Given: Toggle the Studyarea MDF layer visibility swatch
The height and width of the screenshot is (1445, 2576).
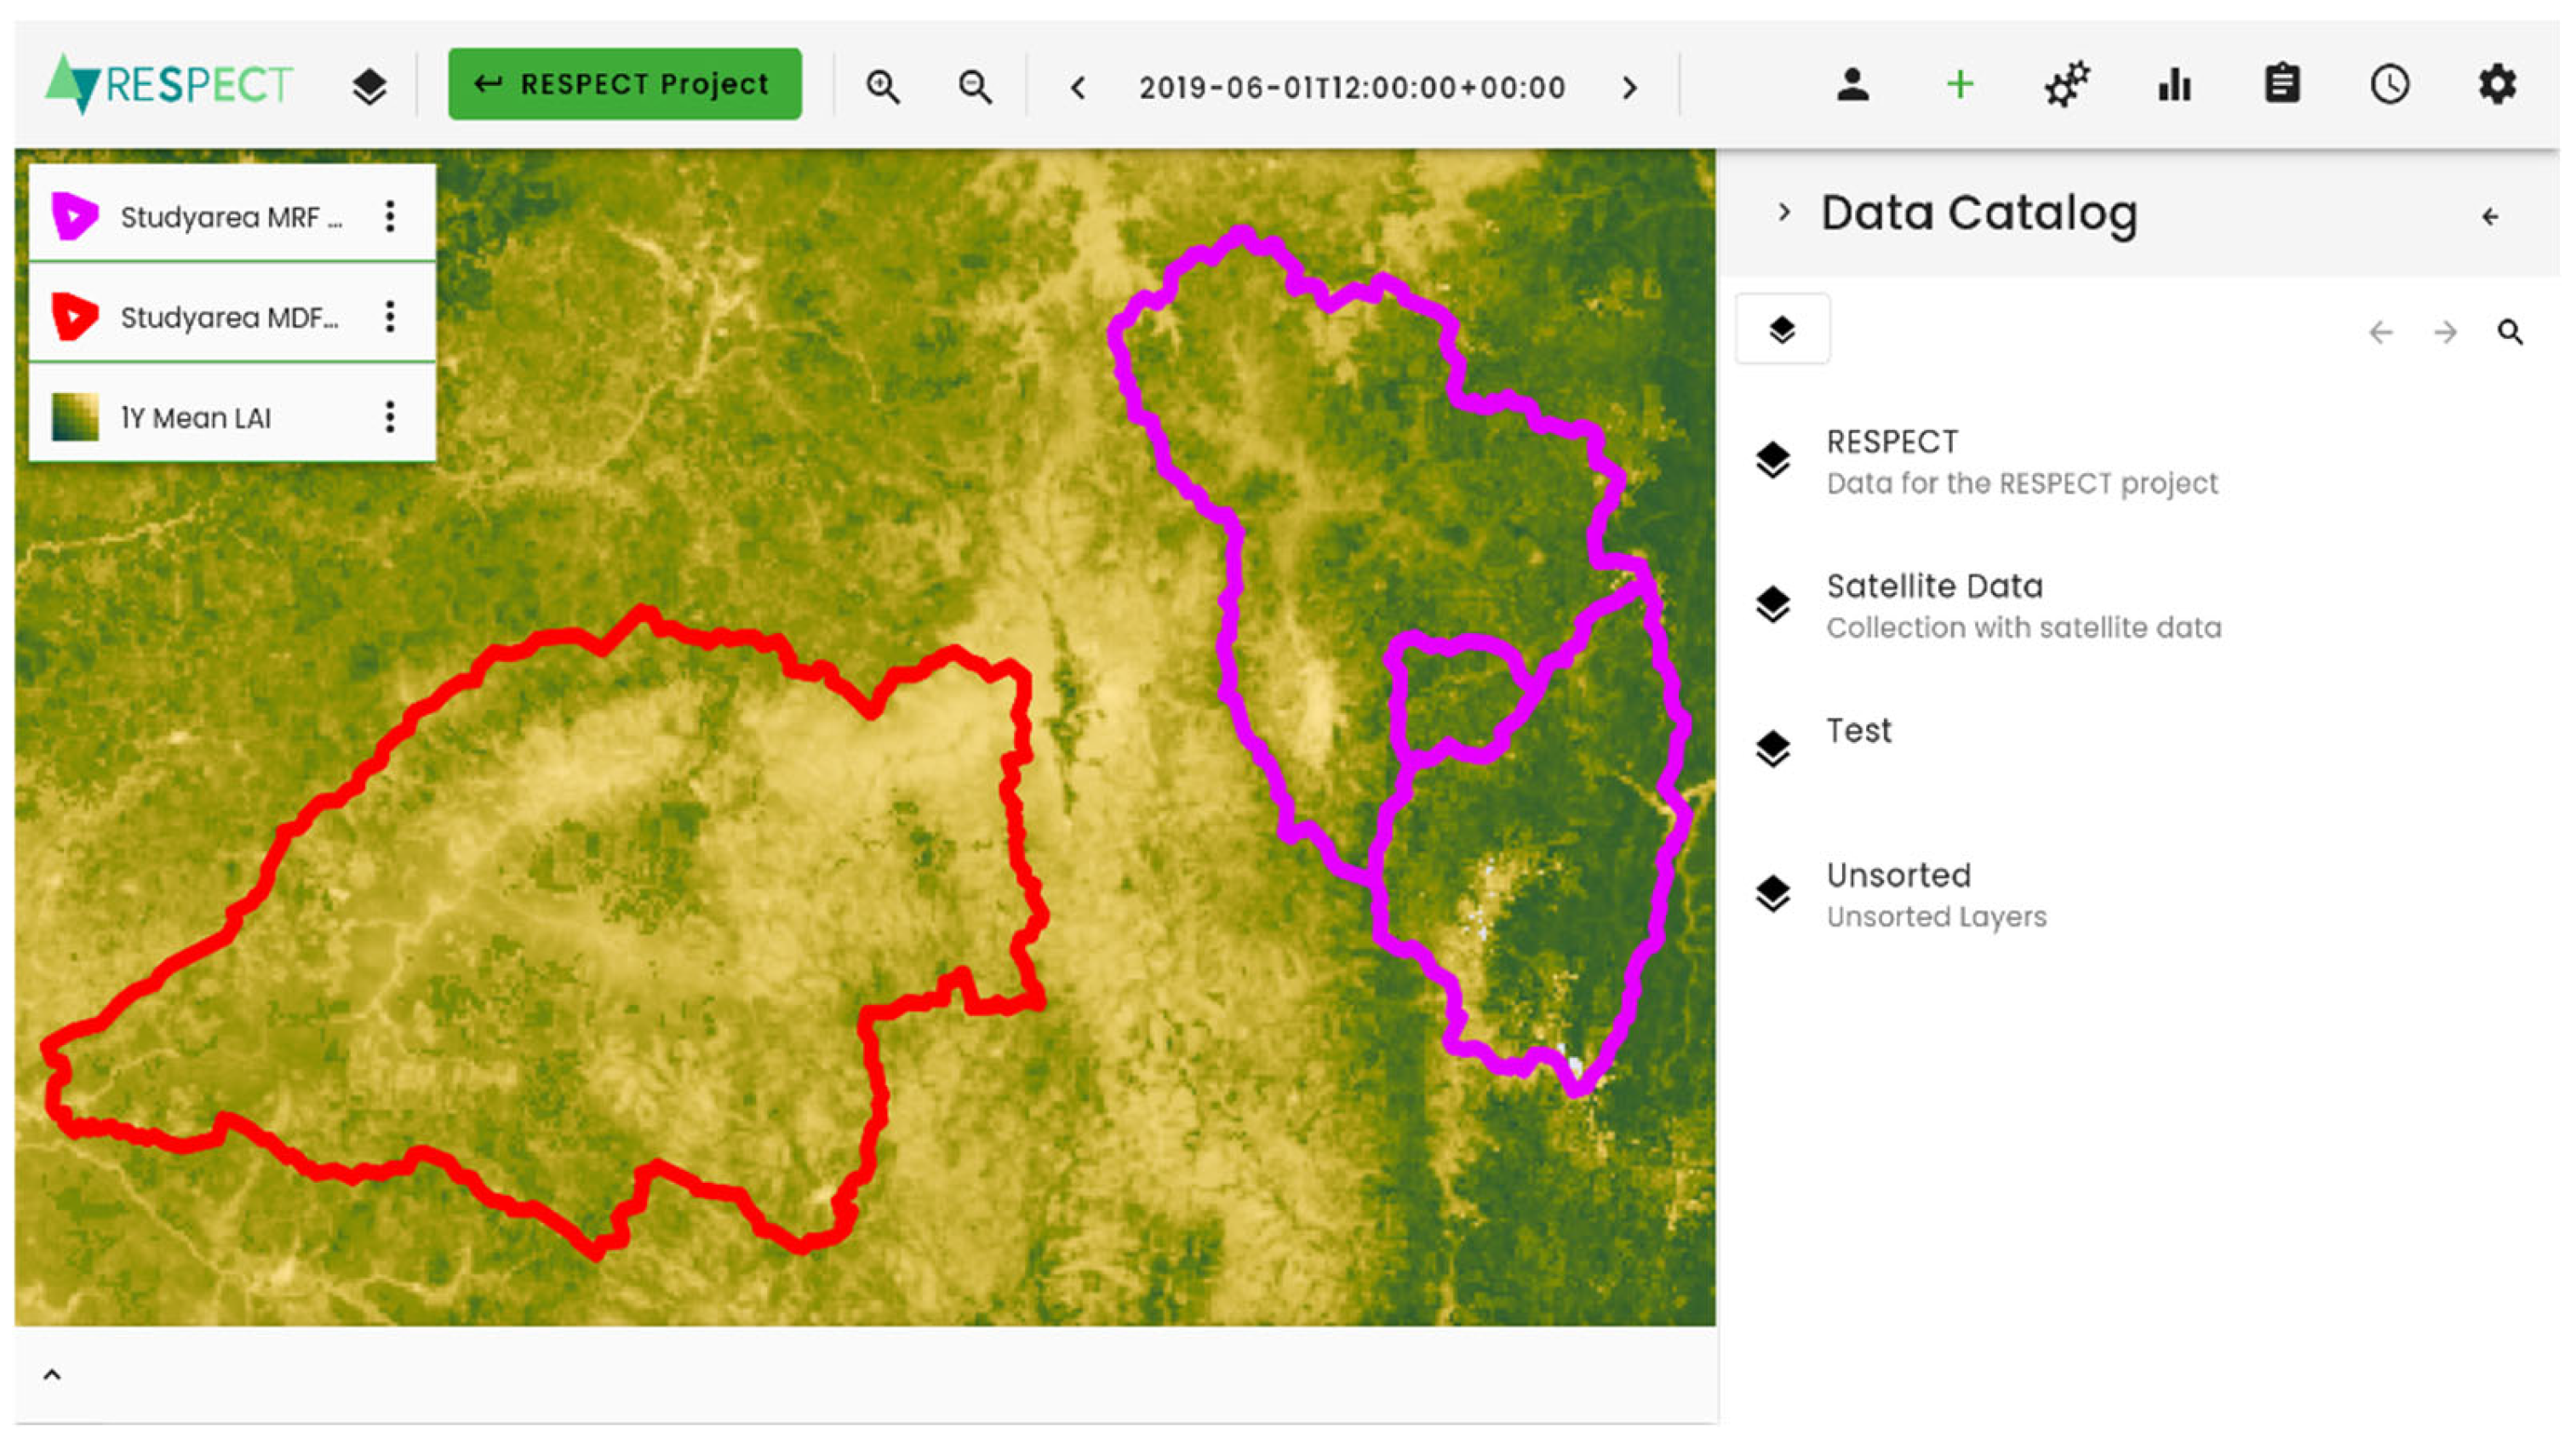Looking at the screenshot, I should click(75, 316).
